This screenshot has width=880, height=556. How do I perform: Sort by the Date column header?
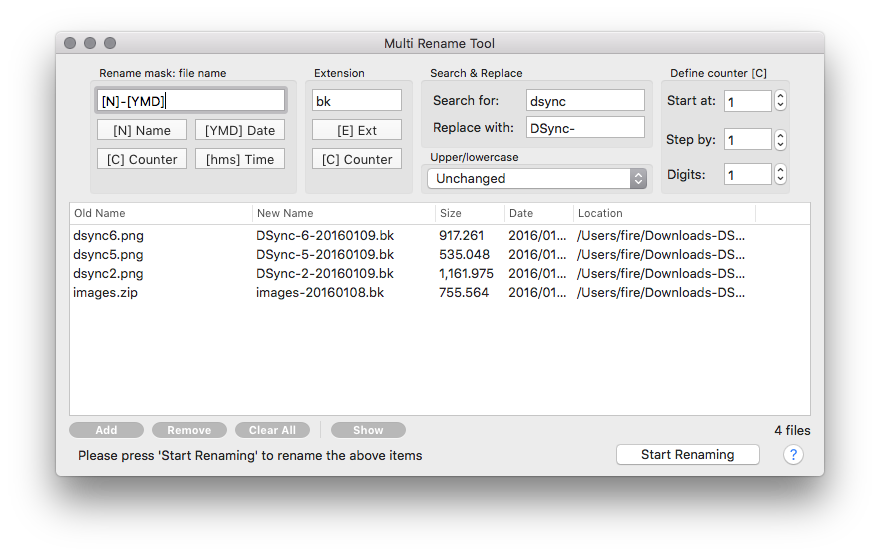click(539, 213)
